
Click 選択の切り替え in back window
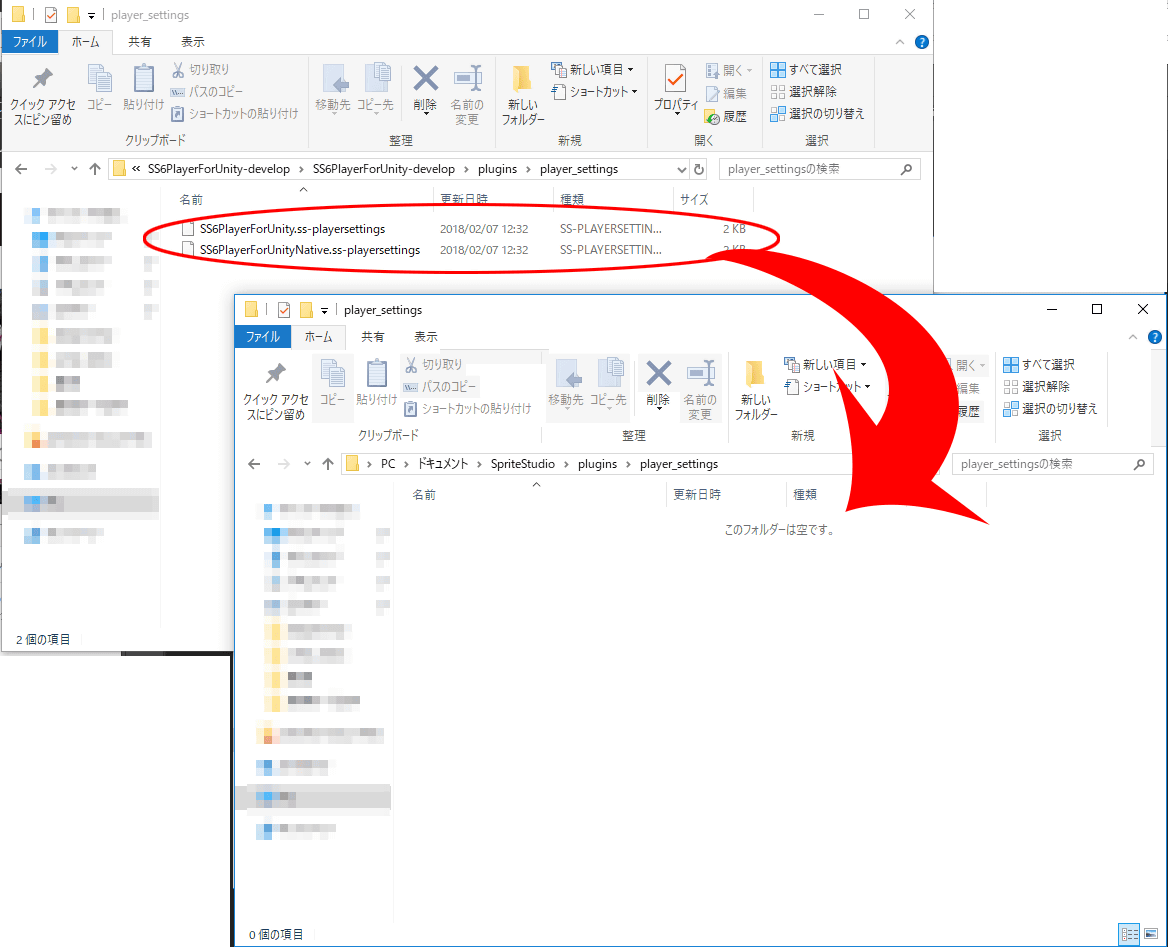click(817, 113)
